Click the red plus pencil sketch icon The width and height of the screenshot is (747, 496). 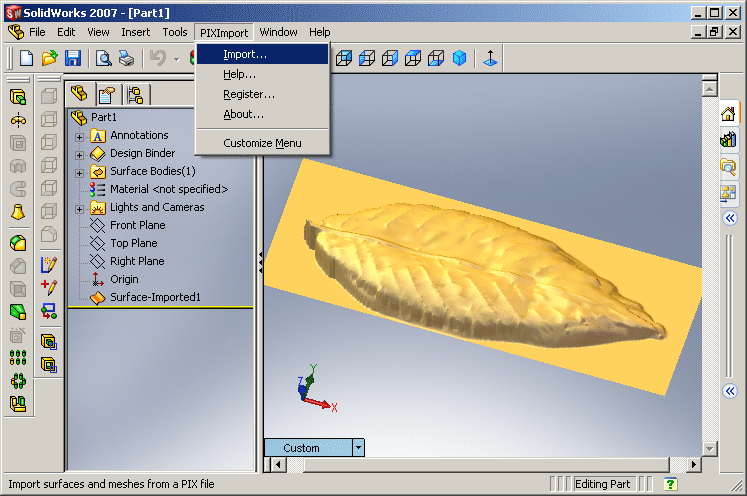point(49,287)
